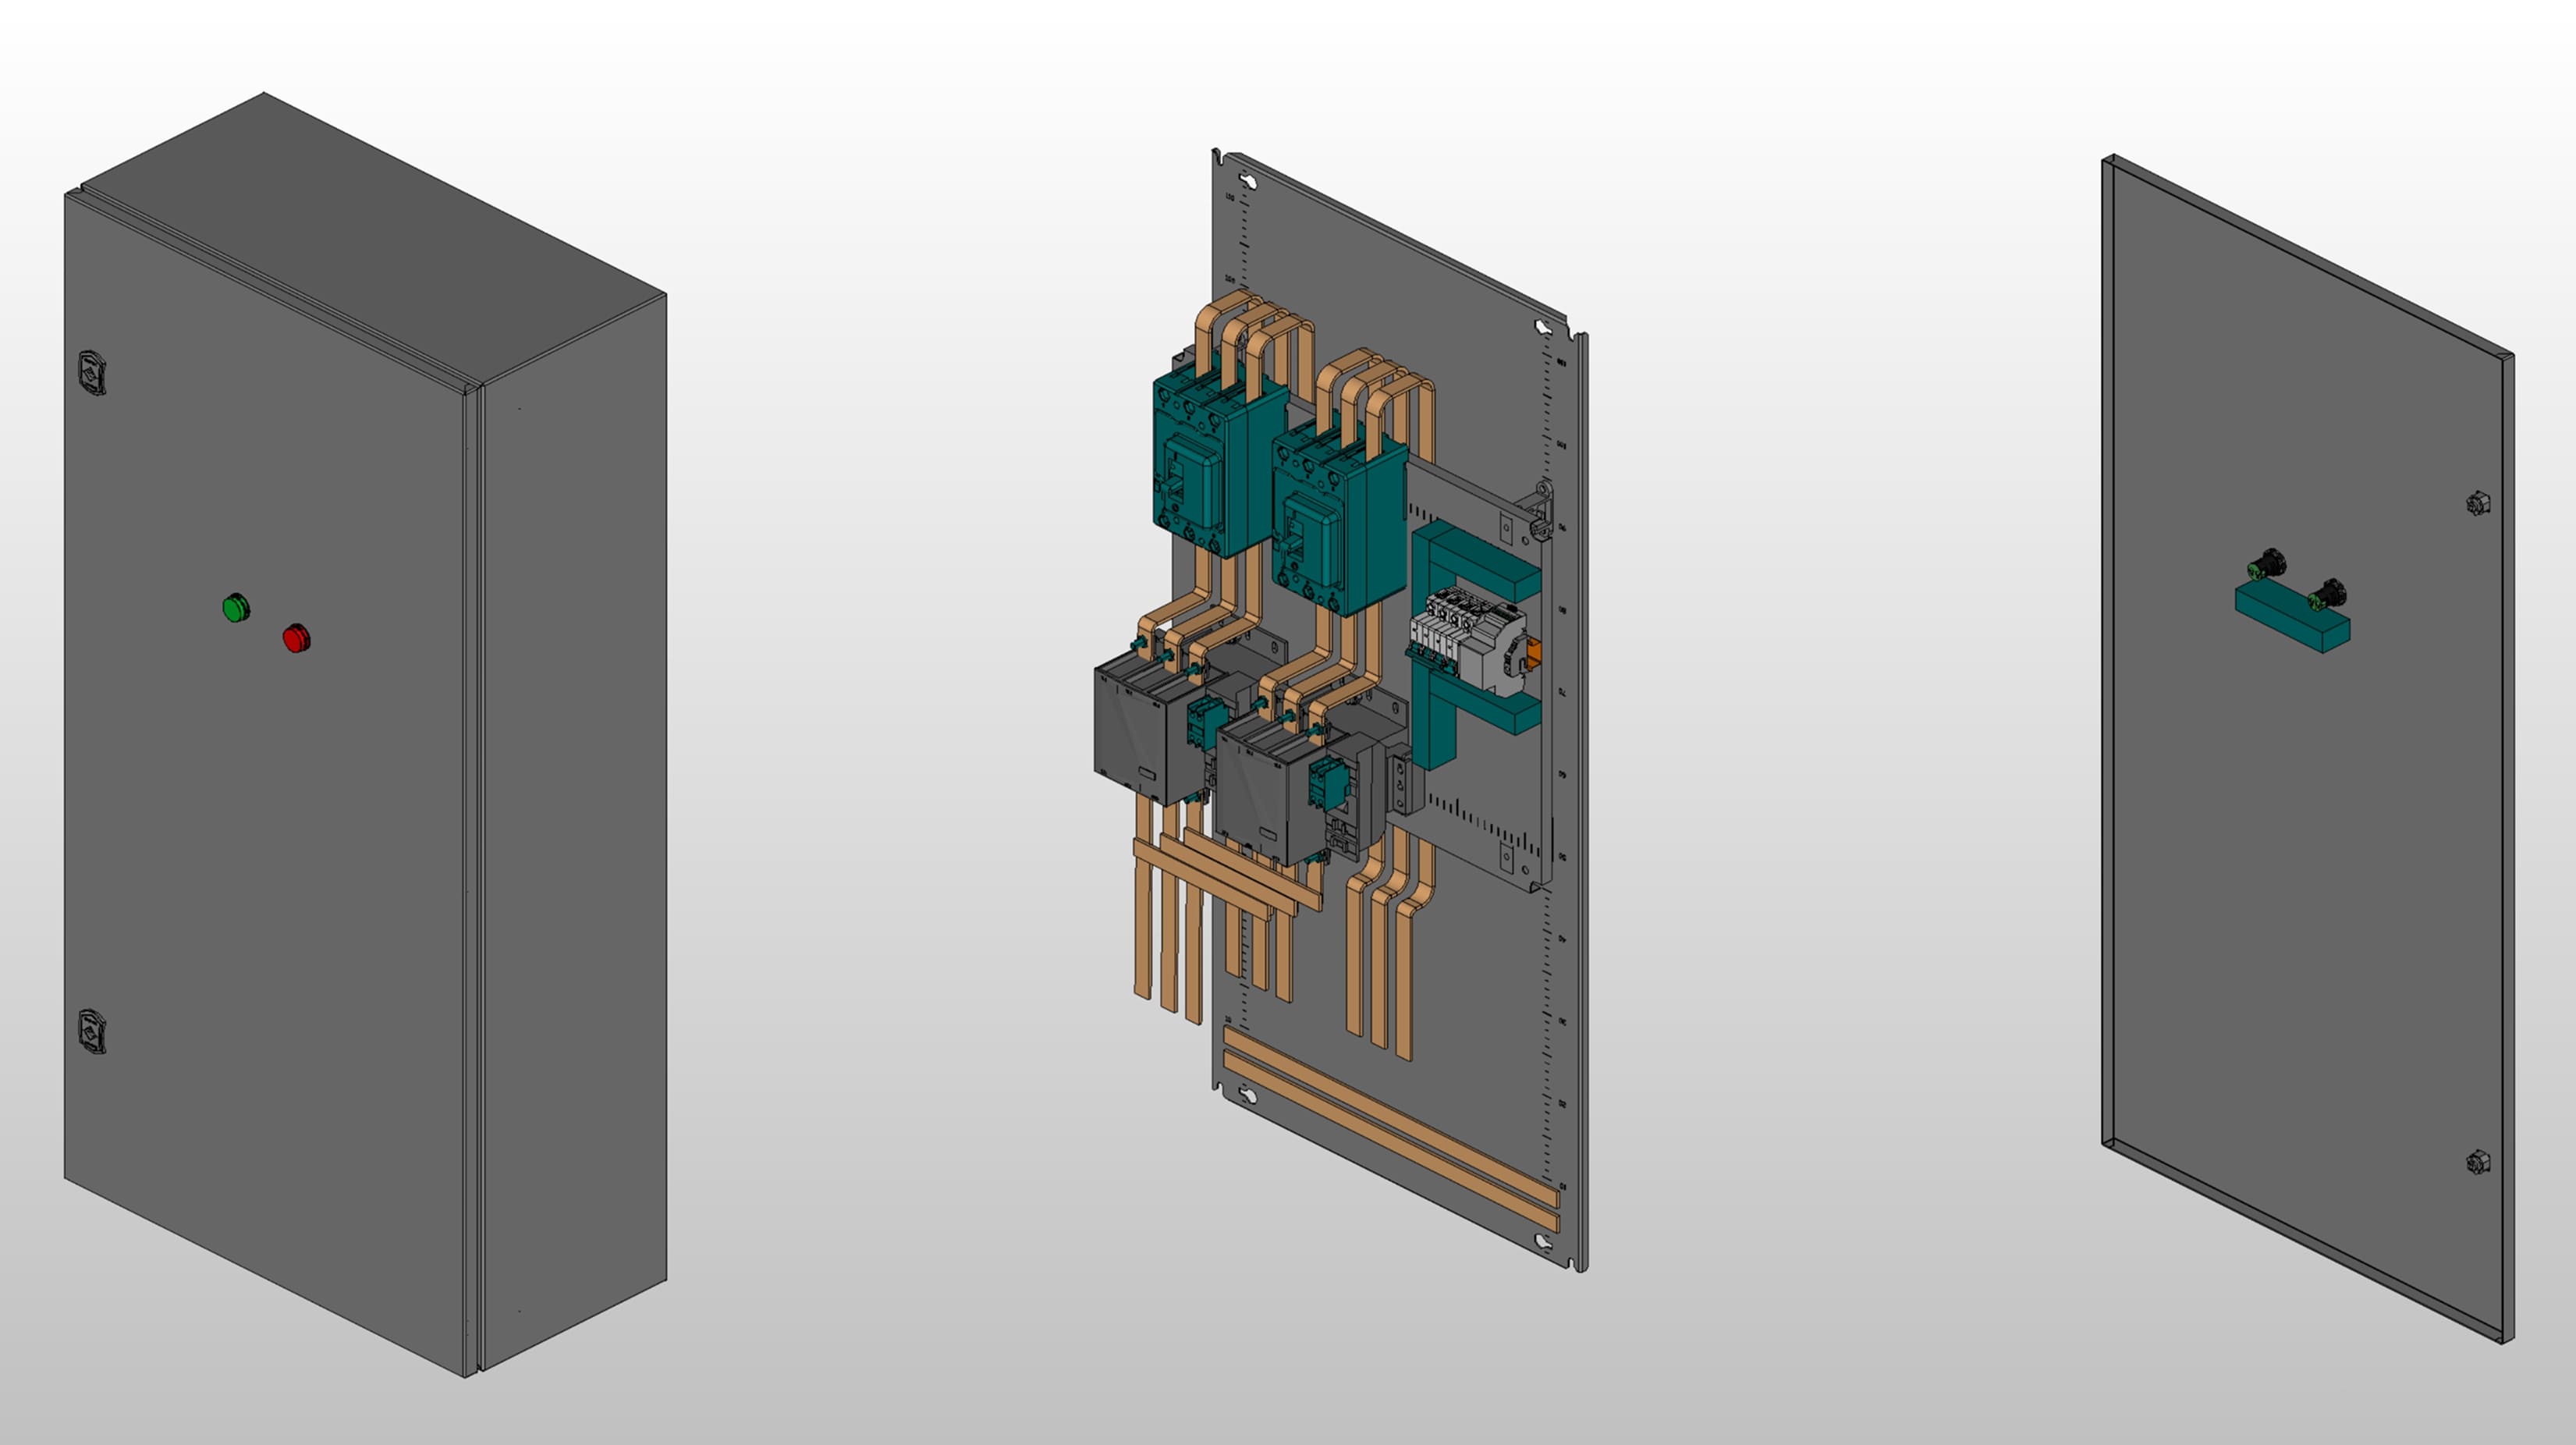The image size is (2576, 1445).
Task: Select the bottom-right keyhole slot of mounting plate
Action: [1543, 1242]
